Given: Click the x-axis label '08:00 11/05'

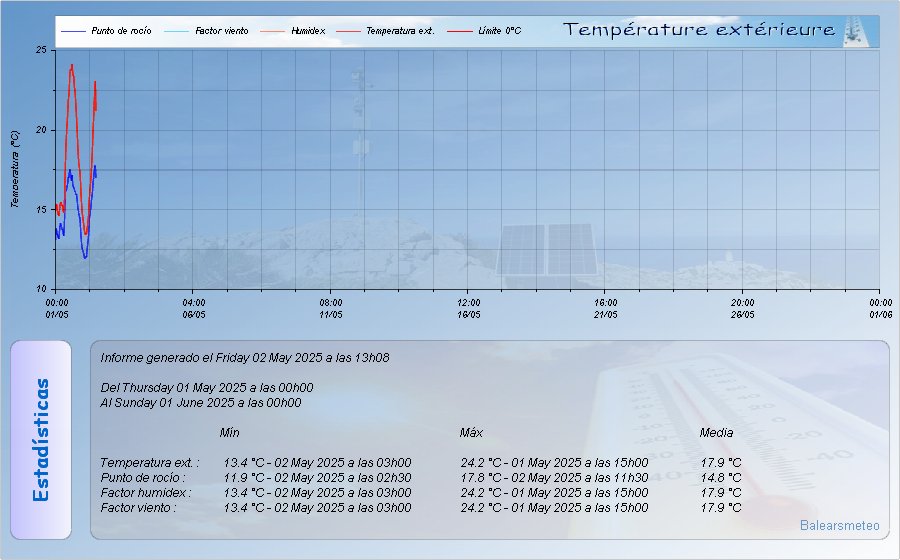Looking at the screenshot, I should coord(331,309).
